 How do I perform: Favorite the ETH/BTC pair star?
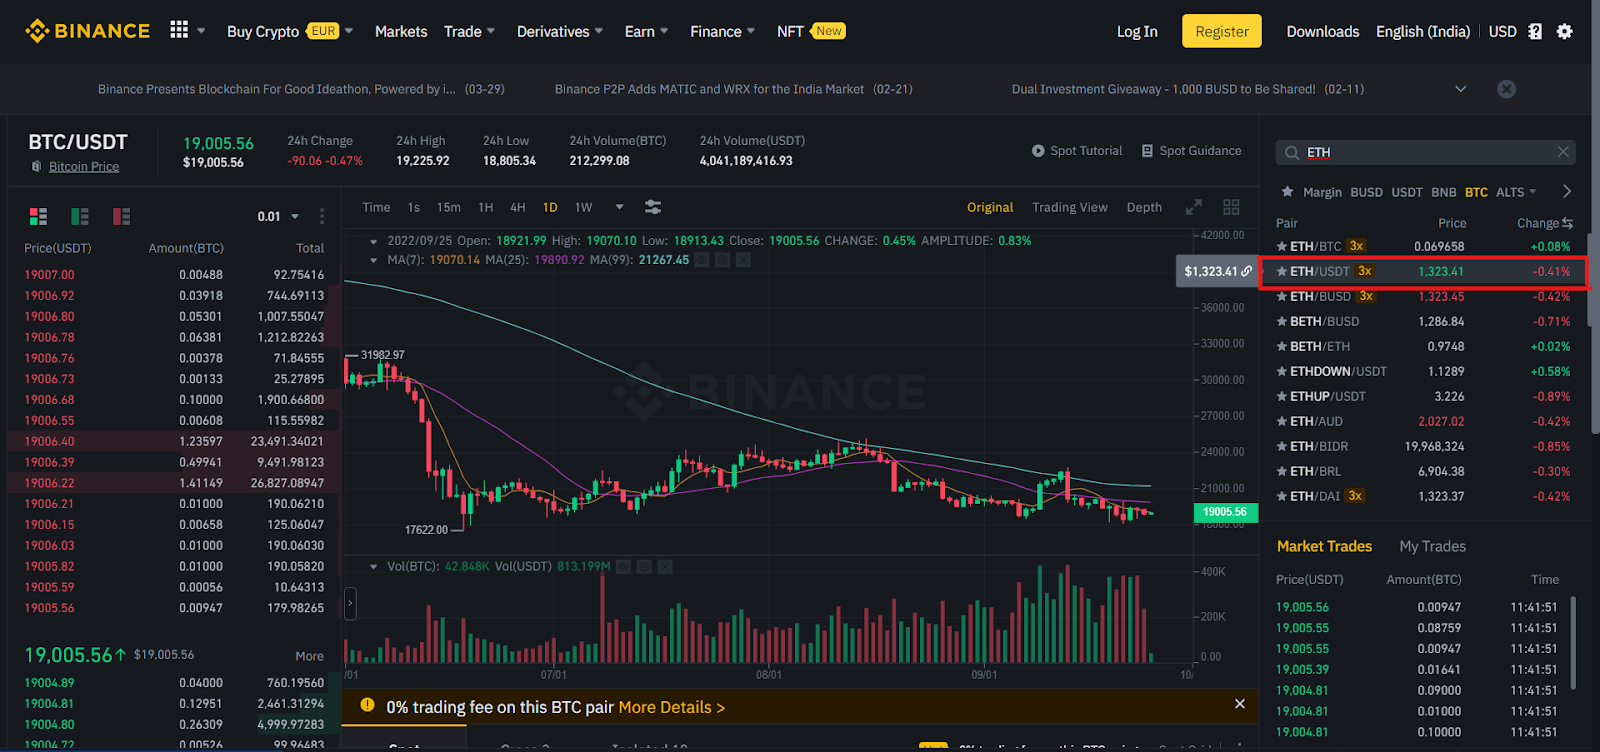click(1282, 246)
